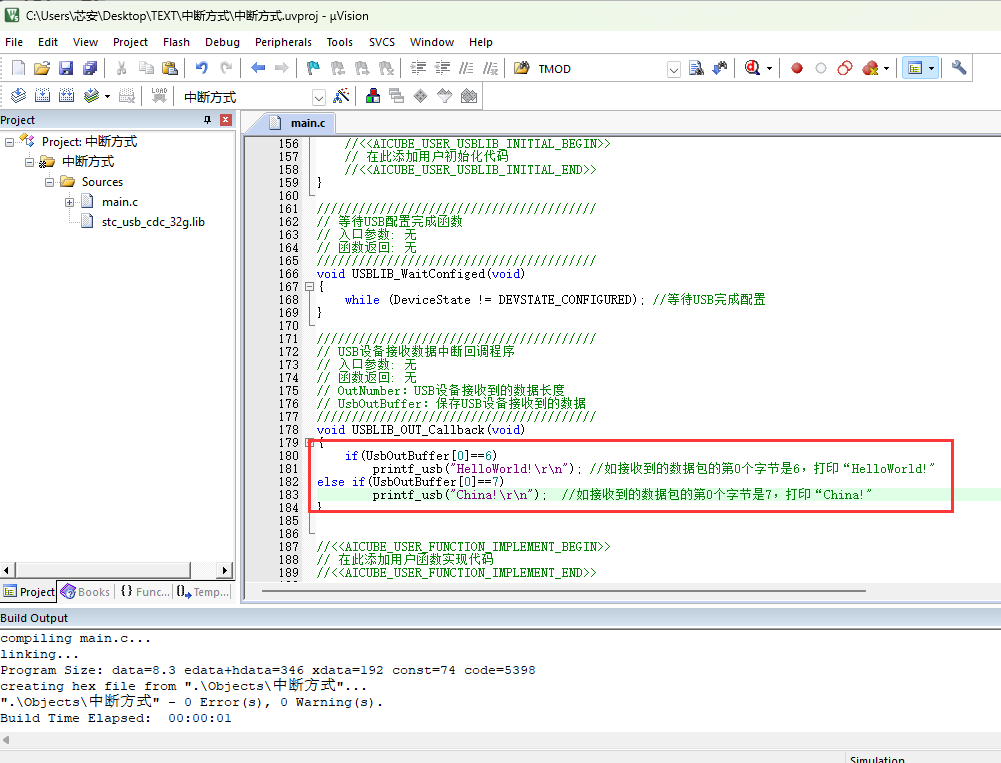
Task: Click the Project panel left scroll arrow
Action: [6, 570]
